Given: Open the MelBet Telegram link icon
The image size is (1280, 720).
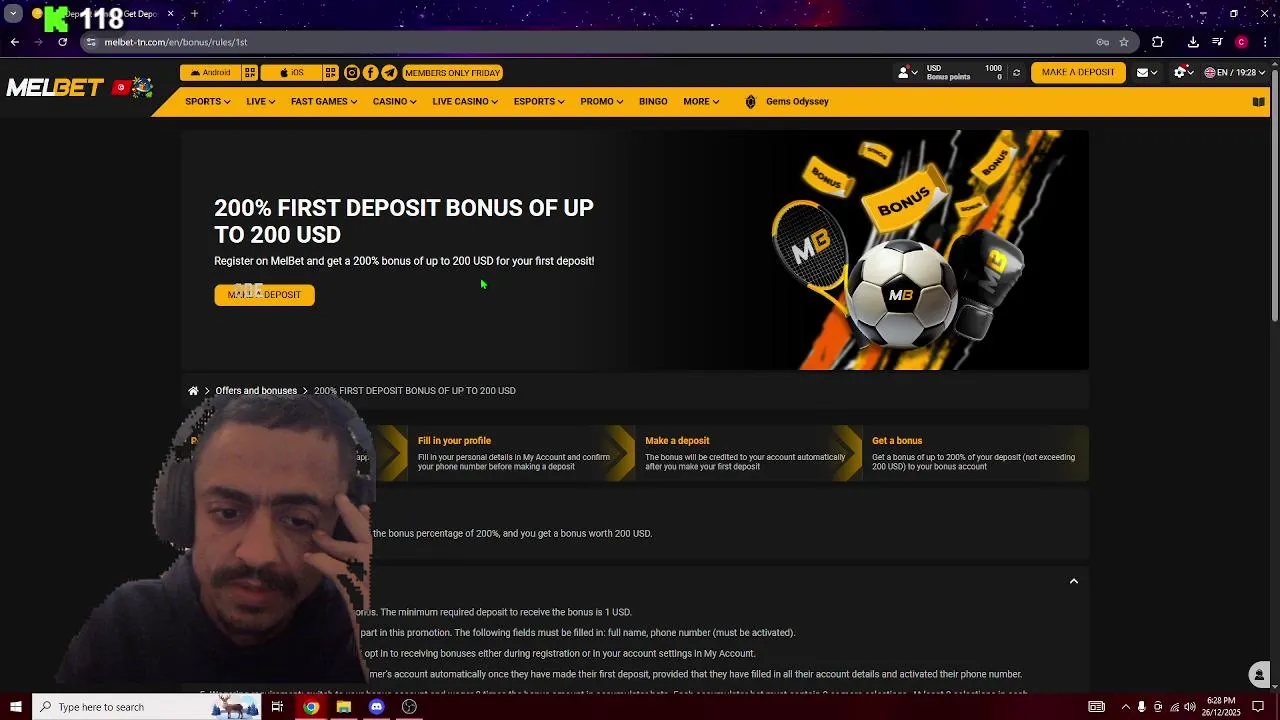Looking at the screenshot, I should click(x=390, y=73).
